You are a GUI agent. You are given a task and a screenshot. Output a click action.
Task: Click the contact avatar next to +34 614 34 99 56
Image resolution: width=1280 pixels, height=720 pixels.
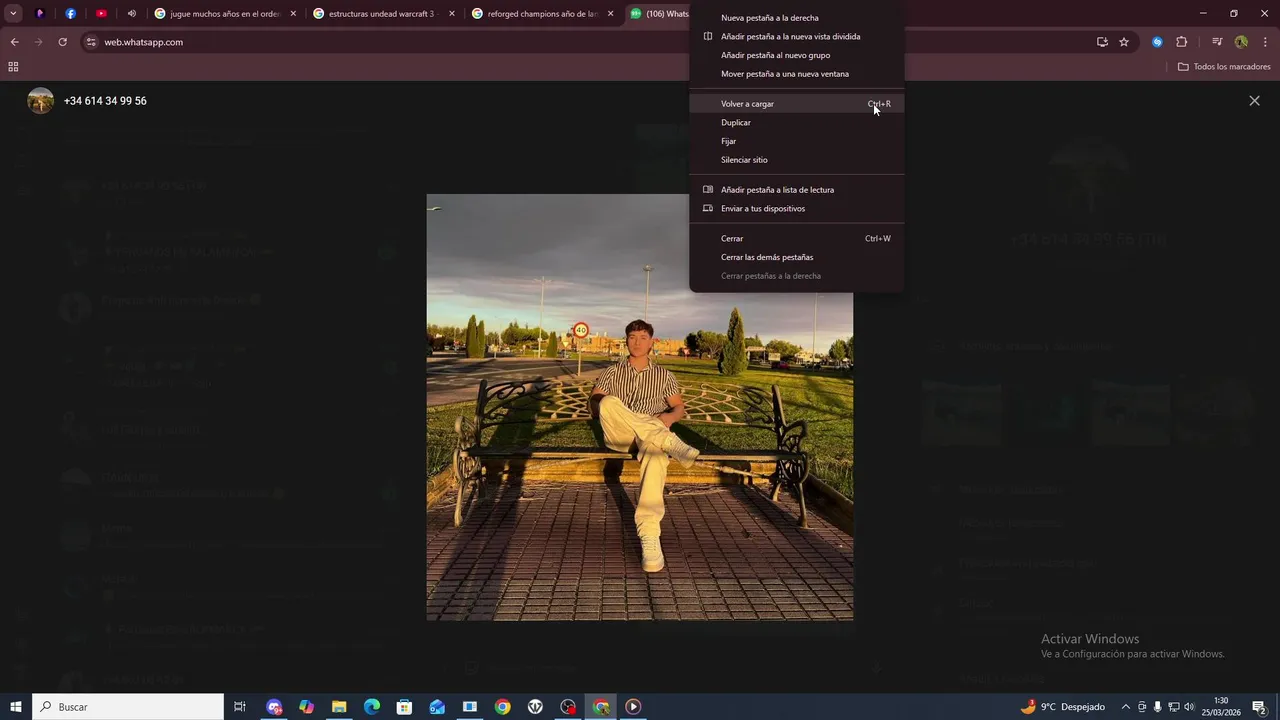click(40, 101)
